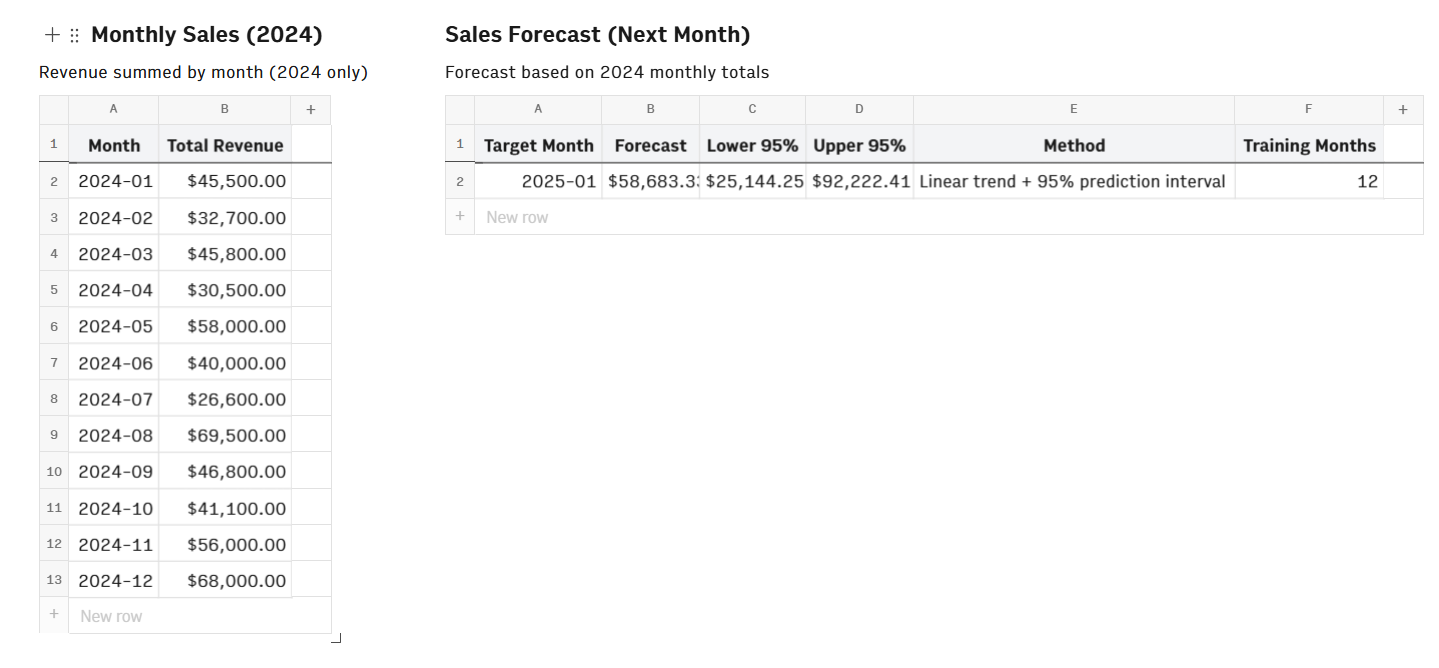The width and height of the screenshot is (1439, 668).
Task: Select column header E in the Forecast table
Action: pyautogui.click(x=1073, y=109)
